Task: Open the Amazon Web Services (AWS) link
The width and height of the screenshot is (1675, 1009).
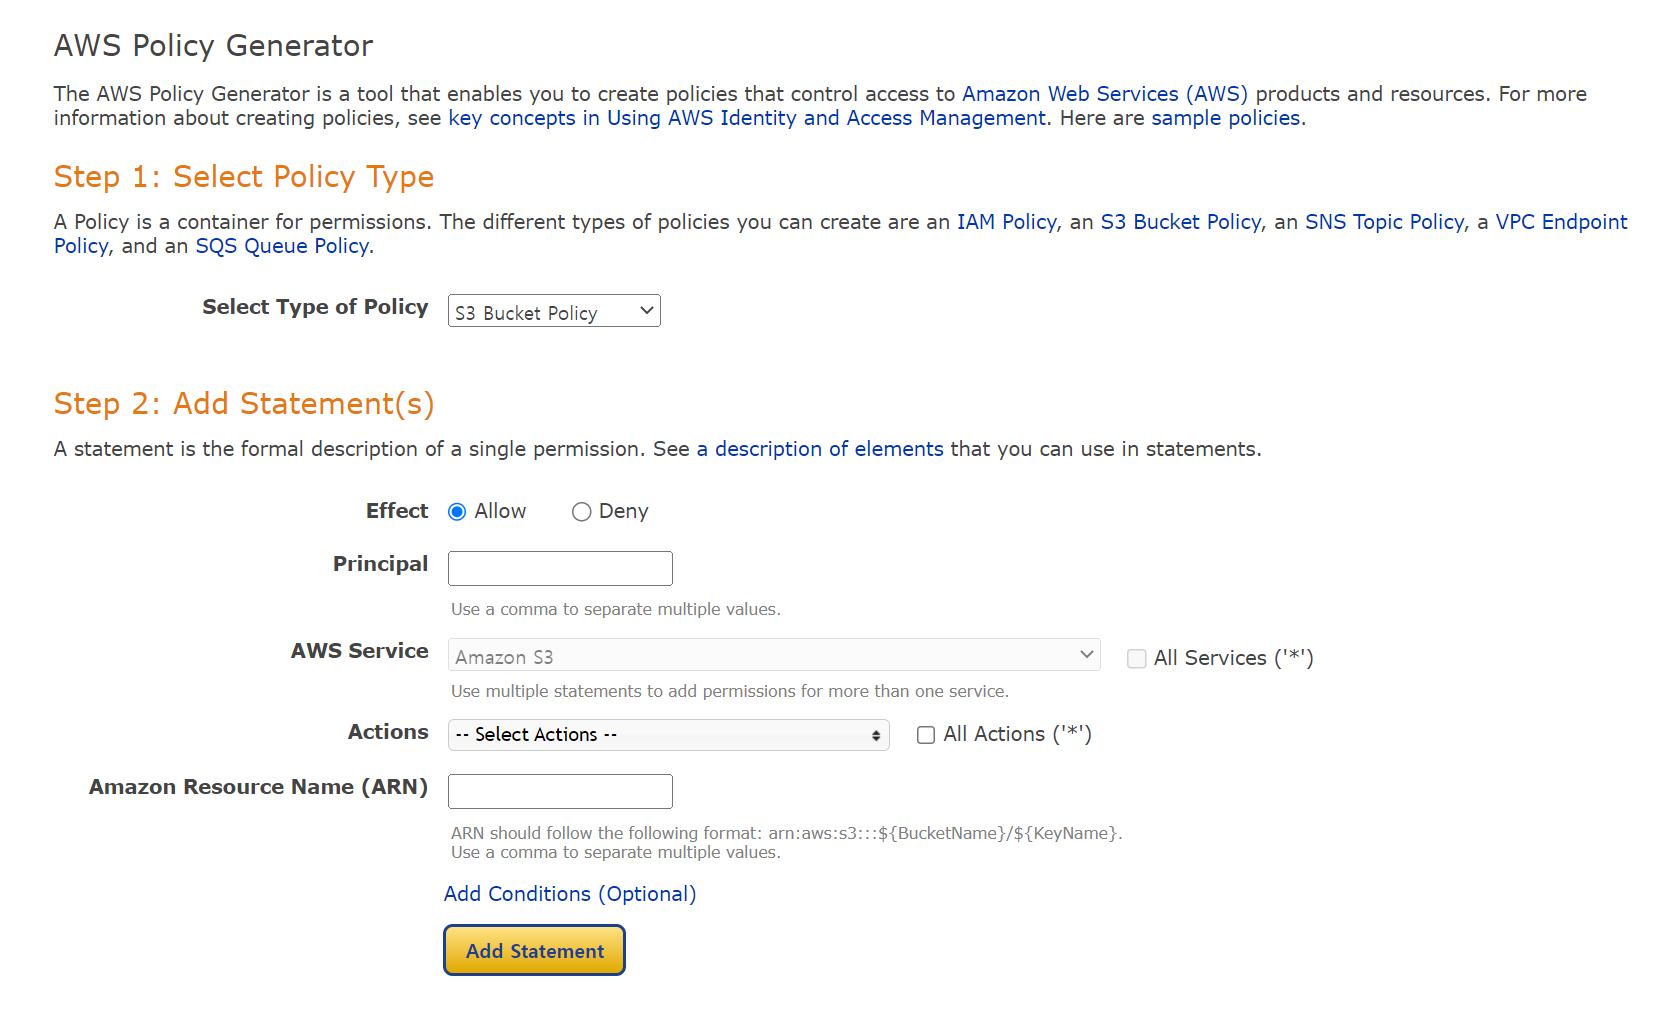Action: 1105,94
